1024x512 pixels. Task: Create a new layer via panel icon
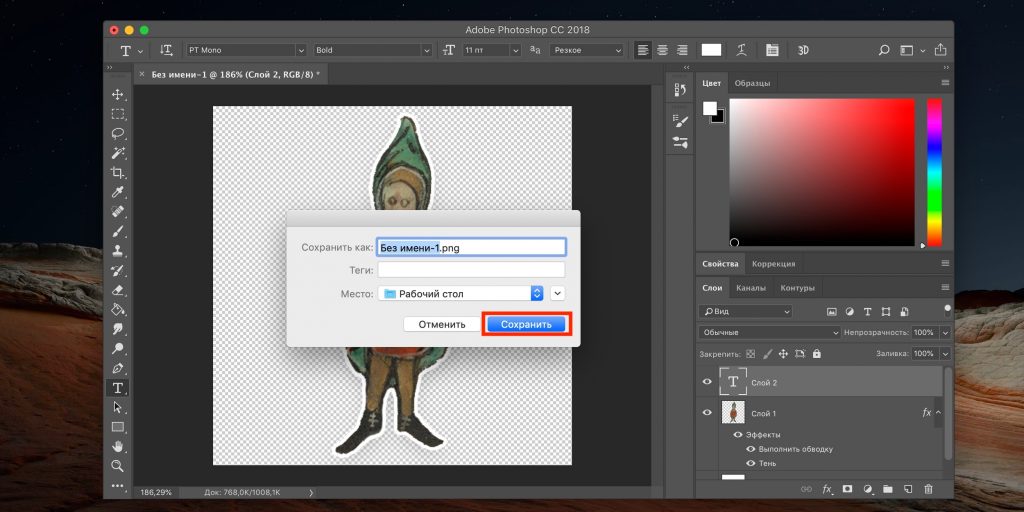point(908,489)
